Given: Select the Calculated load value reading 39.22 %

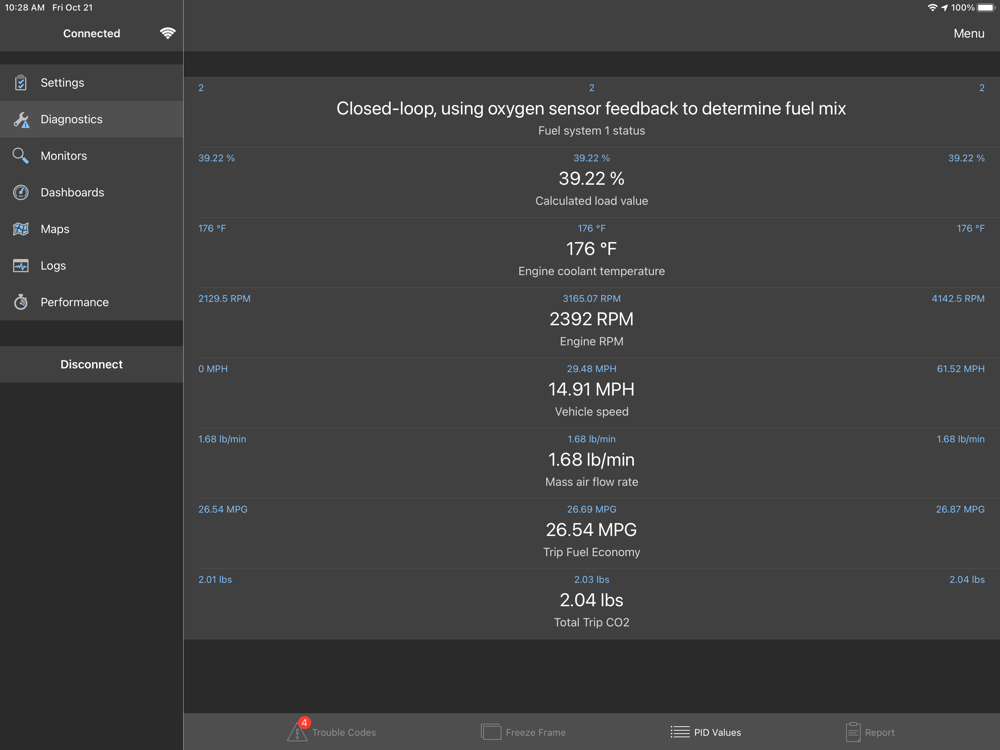Looking at the screenshot, I should coord(592,179).
